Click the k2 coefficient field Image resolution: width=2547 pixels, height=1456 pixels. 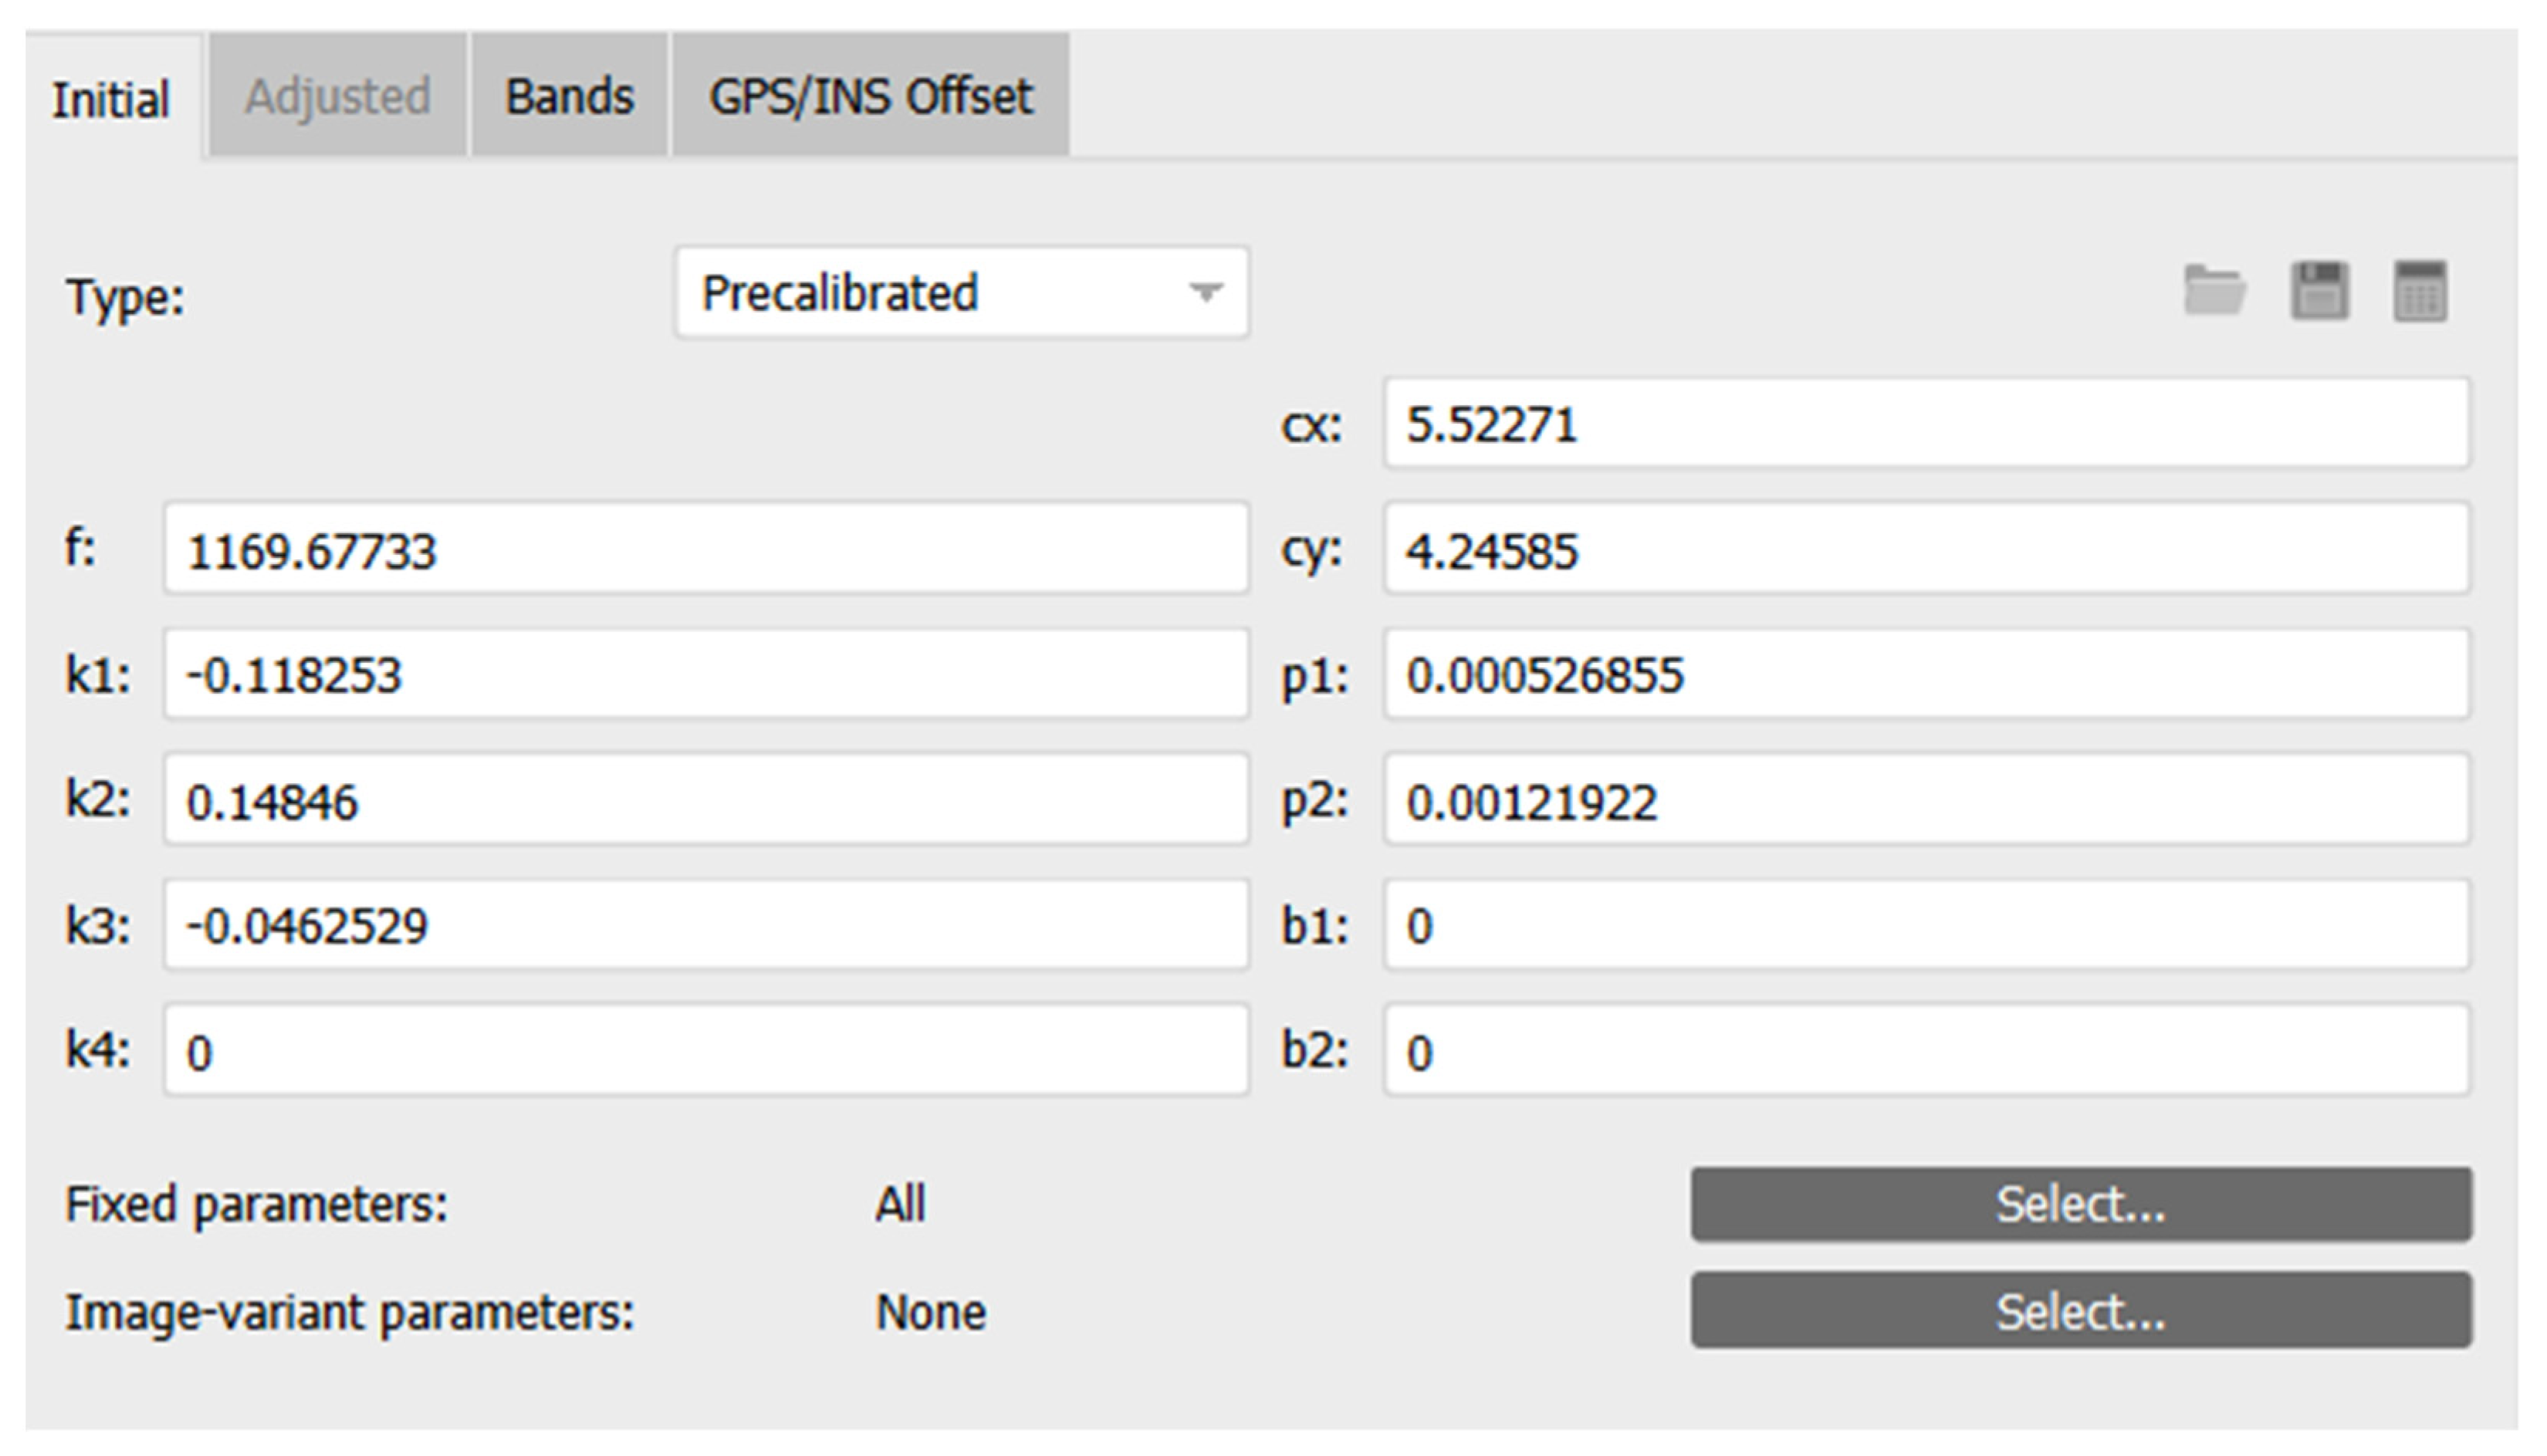[706, 801]
